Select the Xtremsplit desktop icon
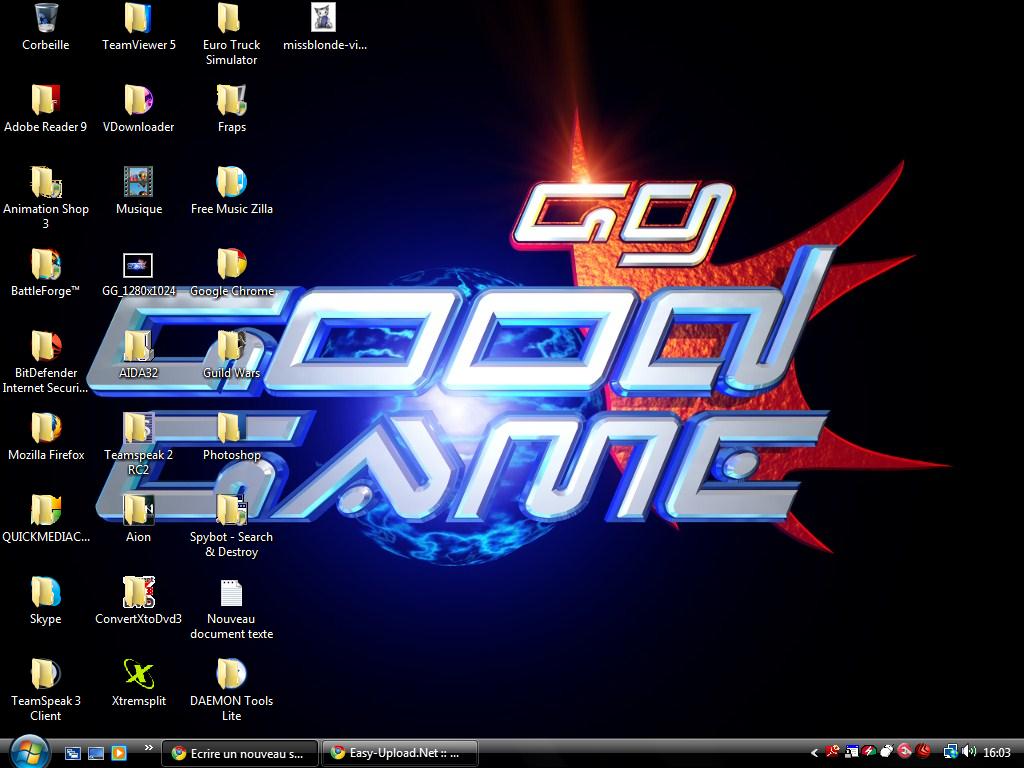Viewport: 1024px width, 768px height. pyautogui.click(x=138, y=675)
